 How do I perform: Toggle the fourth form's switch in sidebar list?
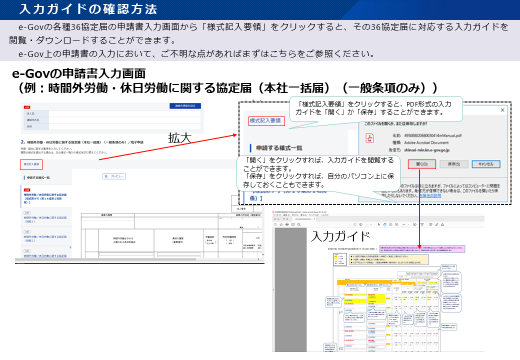point(27,251)
